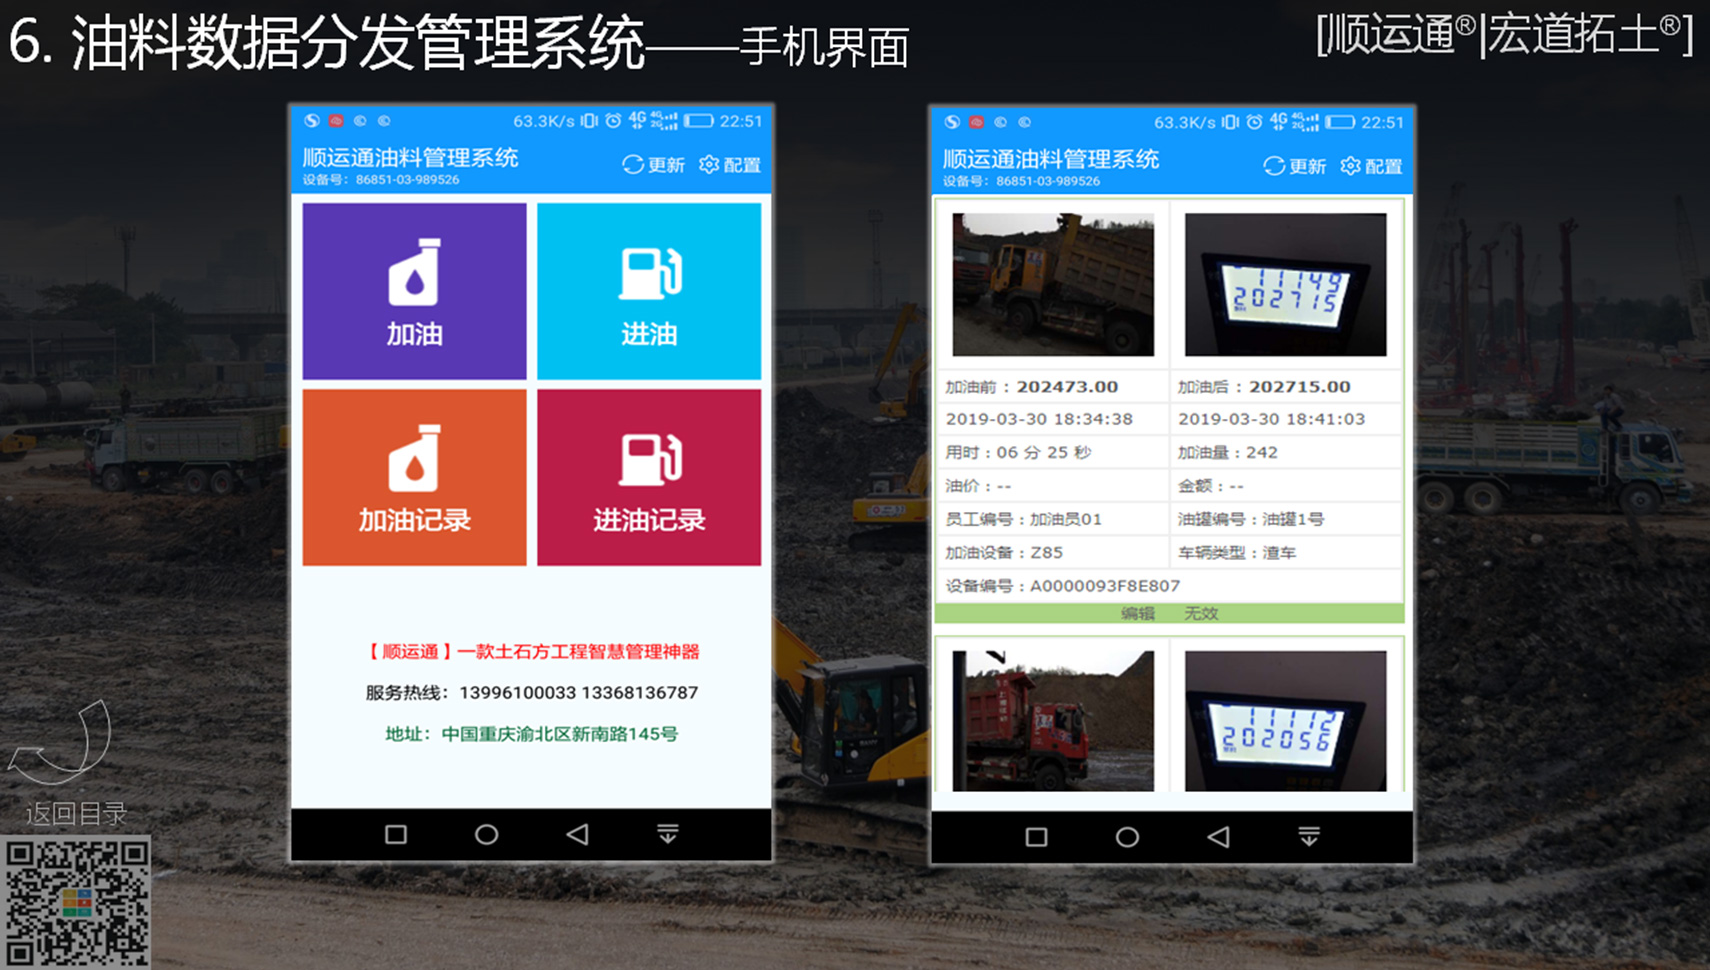Click the service hotline 13996100033 13368136787 text
This screenshot has width=1710, height=970.
531,692
